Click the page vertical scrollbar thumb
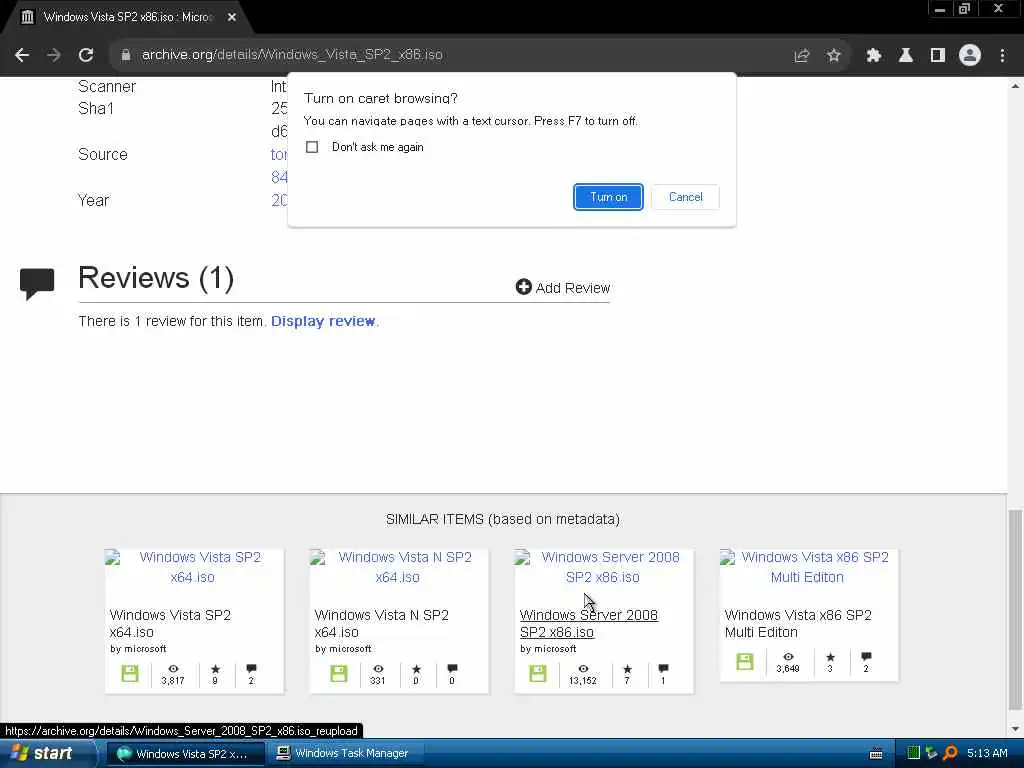This screenshot has height=768, width=1024. tap(1015, 611)
